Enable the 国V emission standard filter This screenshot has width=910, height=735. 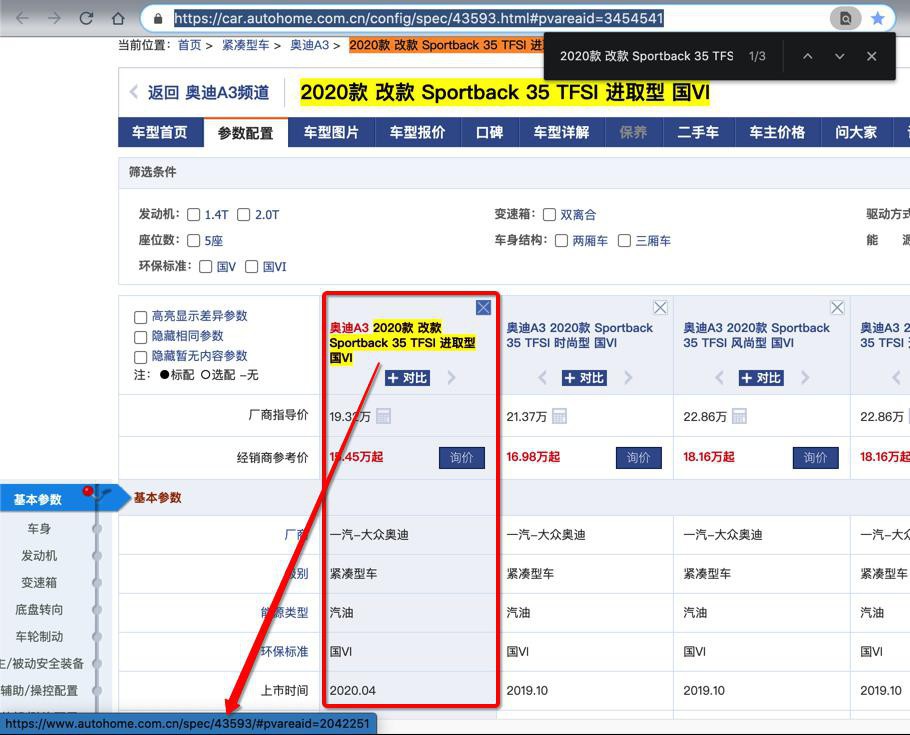coord(205,266)
